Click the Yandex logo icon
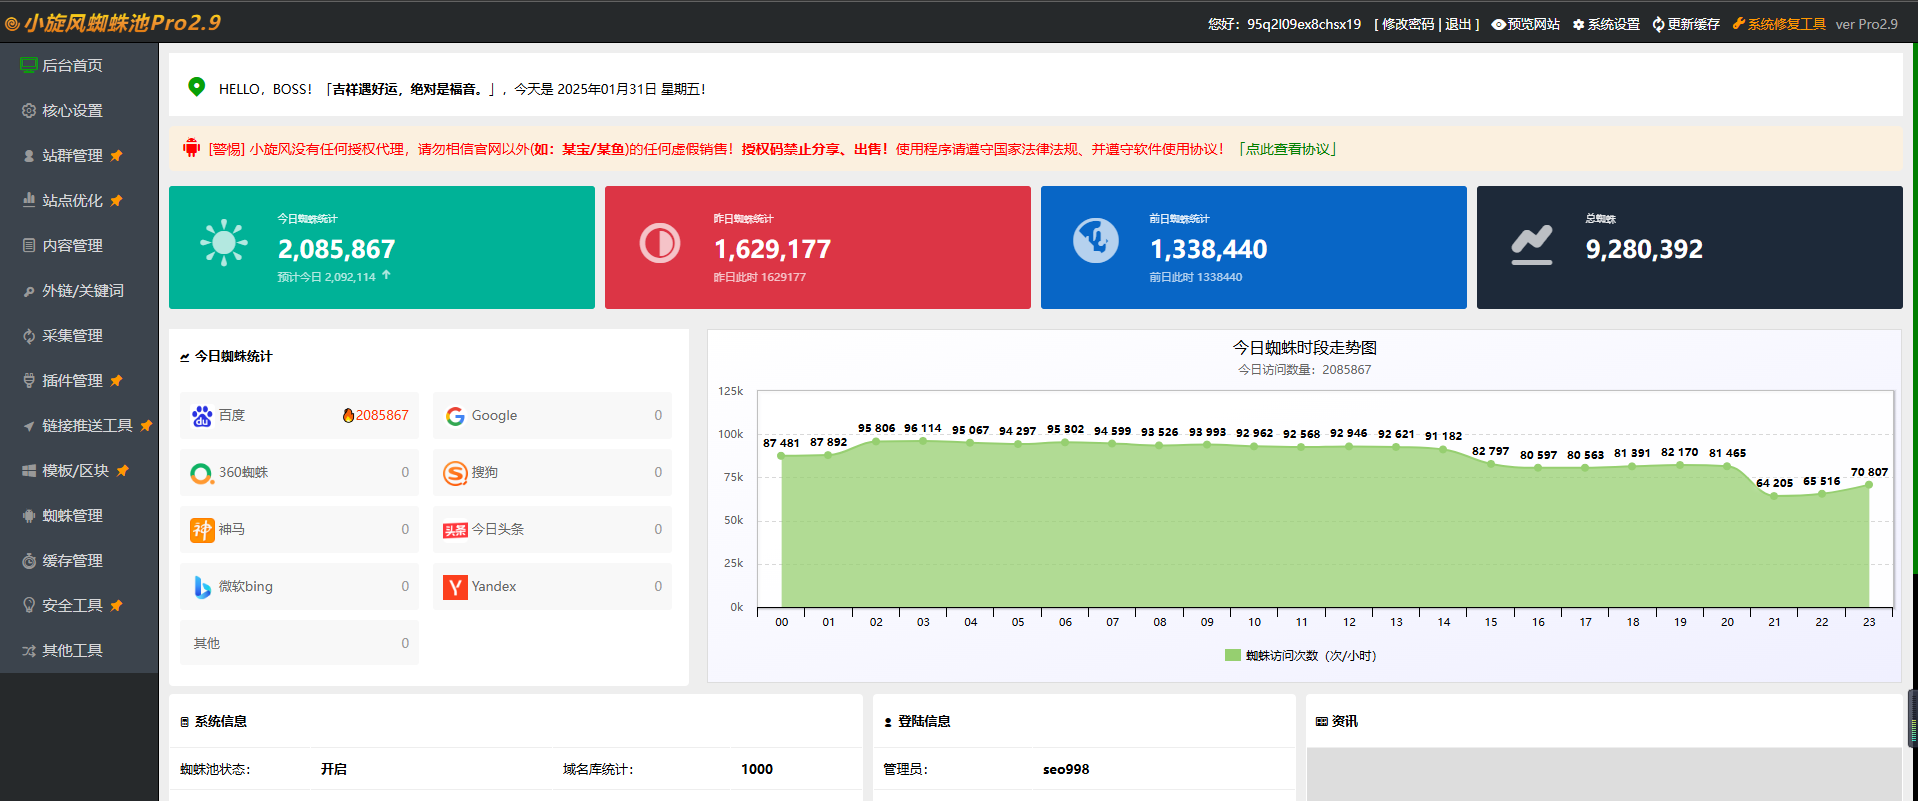1918x801 pixels. pos(455,587)
